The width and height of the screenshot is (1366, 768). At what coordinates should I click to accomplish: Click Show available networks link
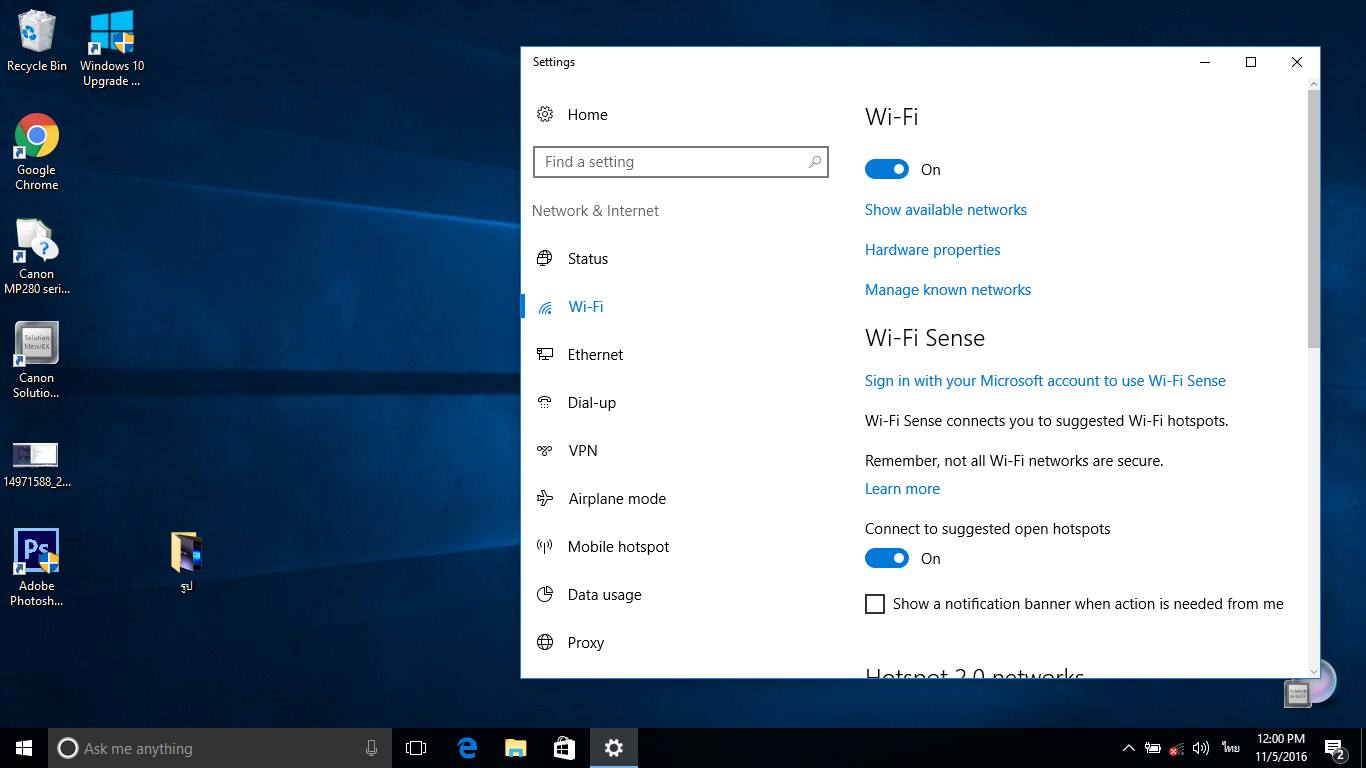pyautogui.click(x=946, y=210)
